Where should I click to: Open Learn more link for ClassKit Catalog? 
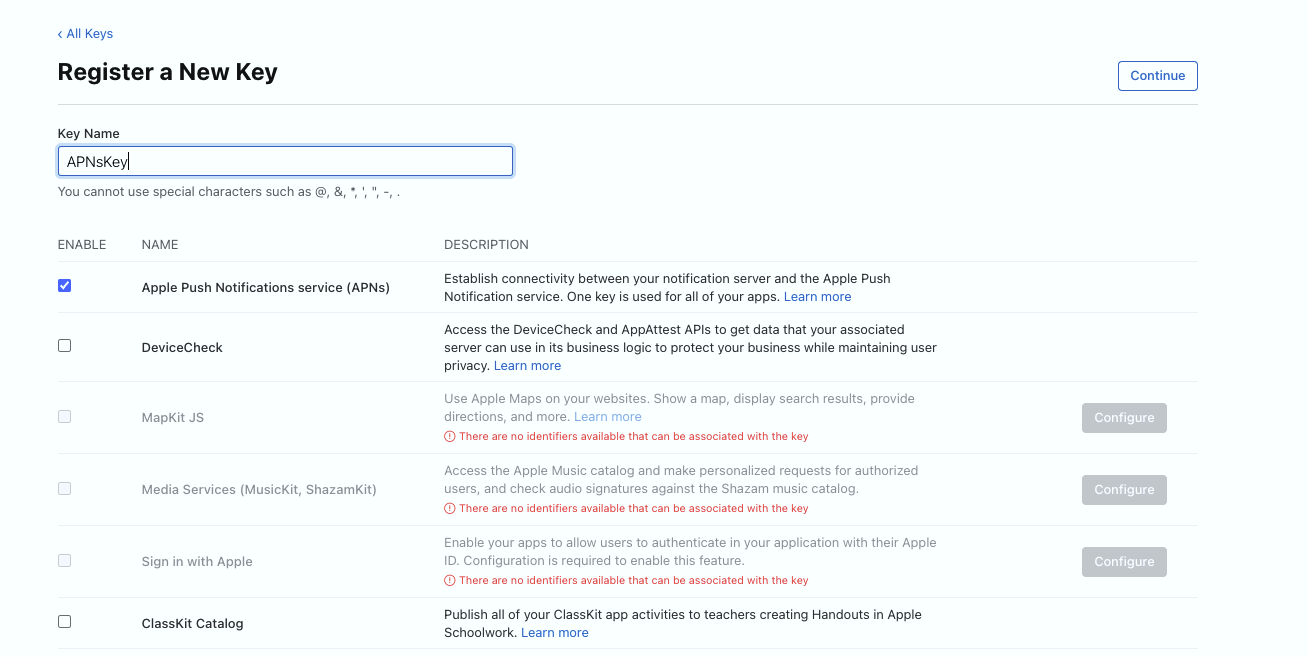(554, 633)
